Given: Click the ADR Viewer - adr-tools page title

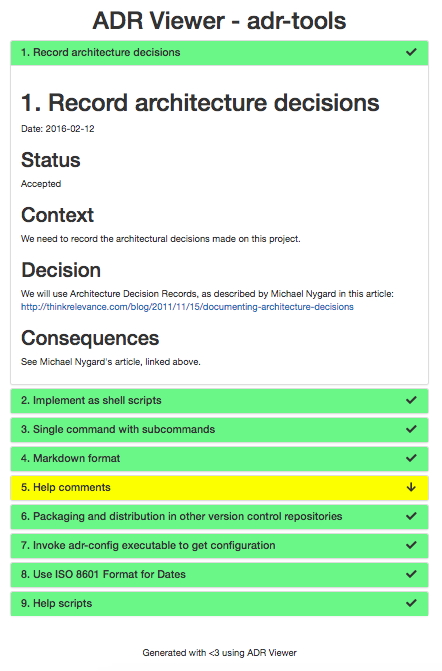Looking at the screenshot, I should (x=219, y=21).
